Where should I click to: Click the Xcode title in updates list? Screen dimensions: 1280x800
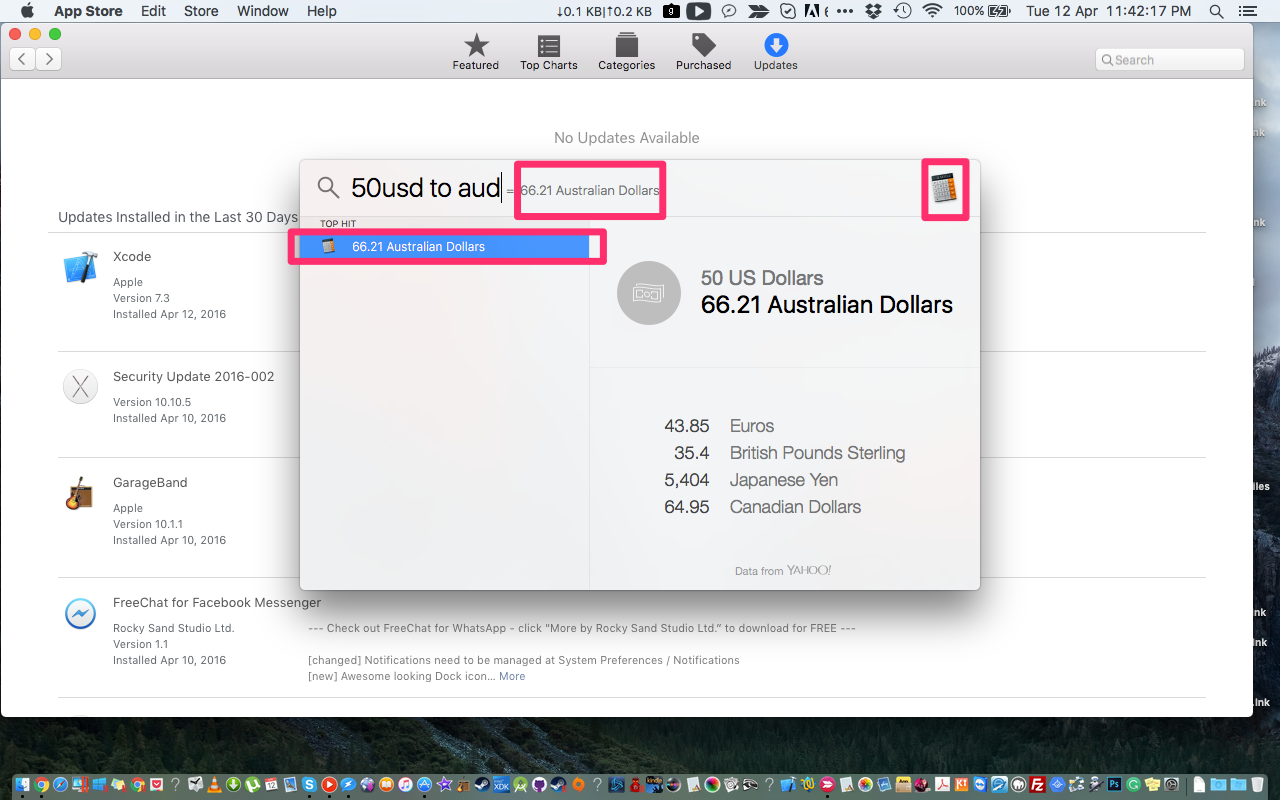coord(132,256)
